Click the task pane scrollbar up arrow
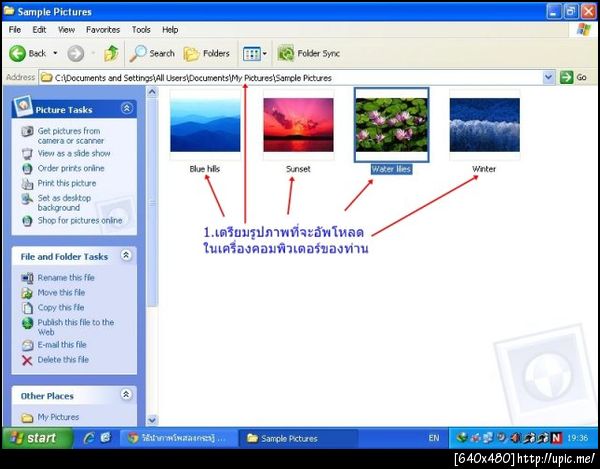The width and height of the screenshot is (600, 469). pos(152,92)
